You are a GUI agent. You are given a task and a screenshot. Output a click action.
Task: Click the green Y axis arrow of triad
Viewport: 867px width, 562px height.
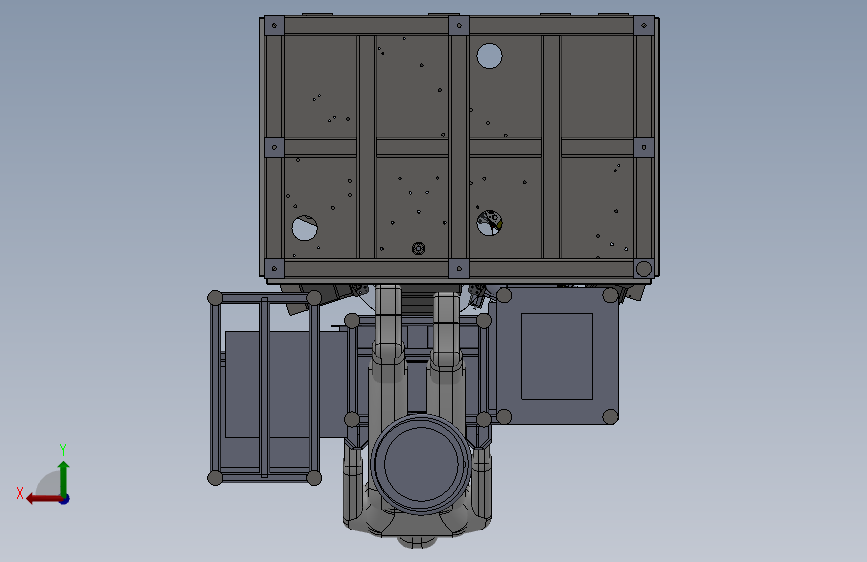click(64, 478)
